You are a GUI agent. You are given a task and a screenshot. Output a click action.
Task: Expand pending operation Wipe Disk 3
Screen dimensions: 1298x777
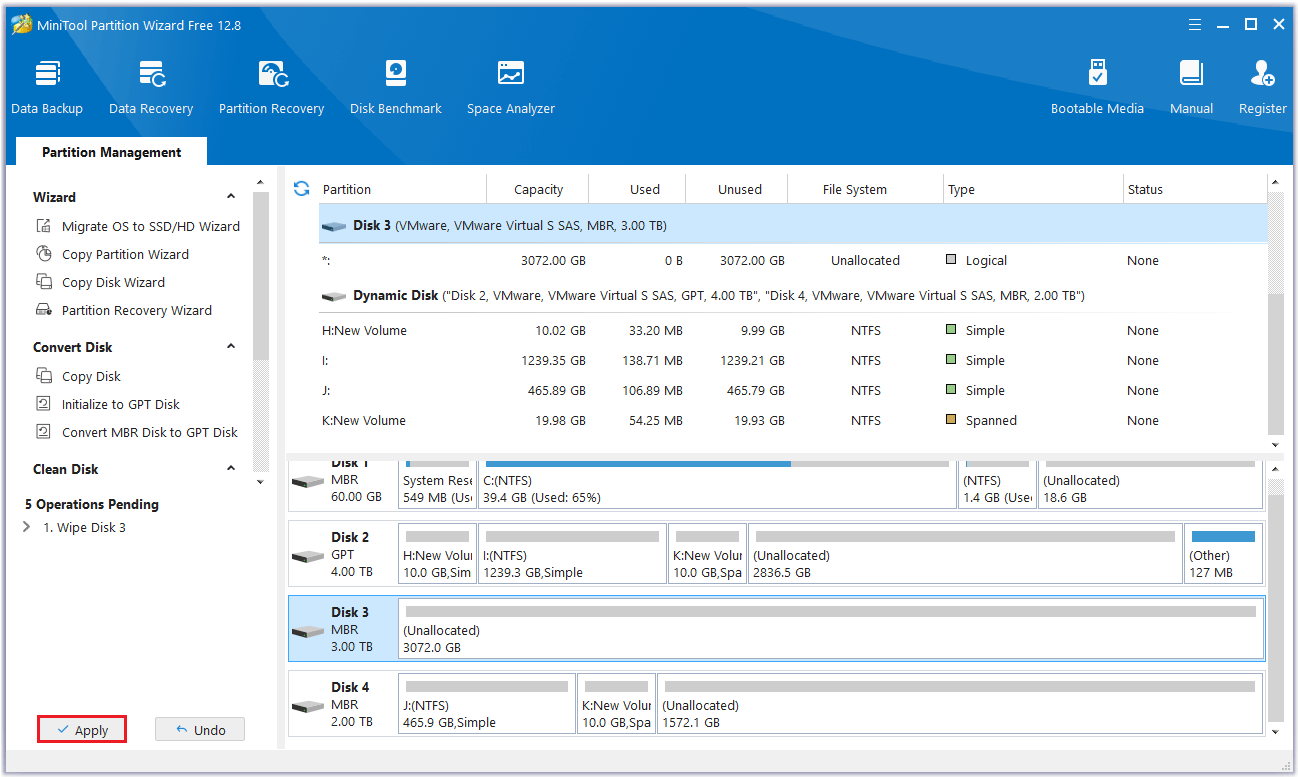pyautogui.click(x=27, y=527)
